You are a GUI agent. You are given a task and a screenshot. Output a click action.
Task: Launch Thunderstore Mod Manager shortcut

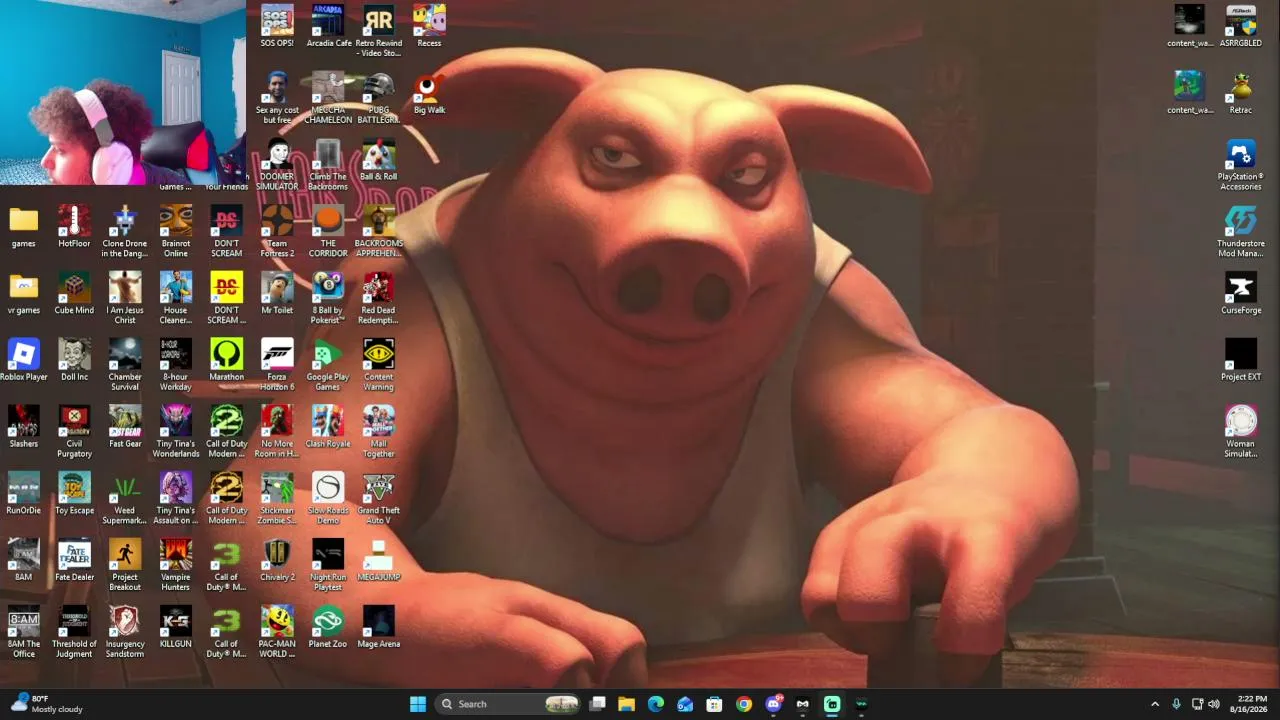[x=1240, y=232]
